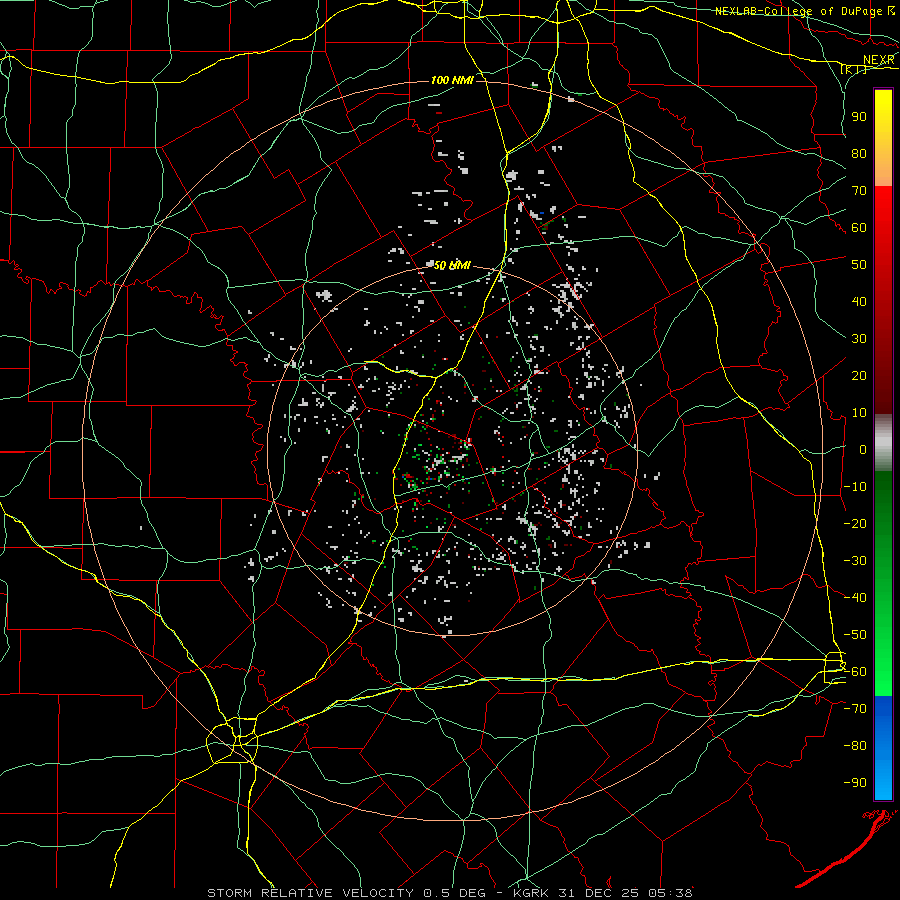The height and width of the screenshot is (900, 900).
Task: Click the velocity scale label 70
Action: click(x=859, y=191)
